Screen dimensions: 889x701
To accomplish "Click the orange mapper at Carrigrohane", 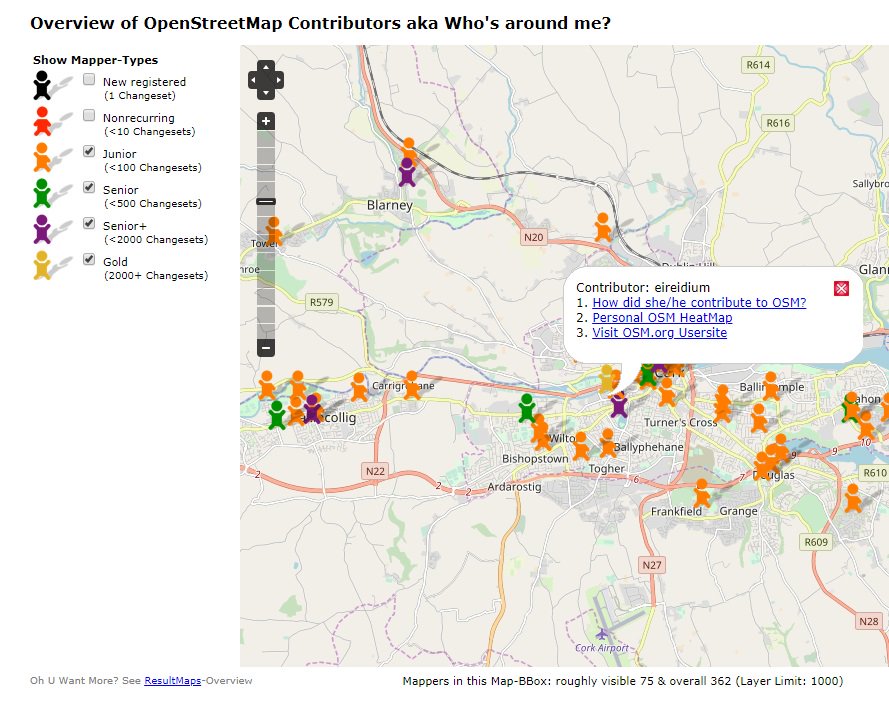I will pyautogui.click(x=412, y=386).
